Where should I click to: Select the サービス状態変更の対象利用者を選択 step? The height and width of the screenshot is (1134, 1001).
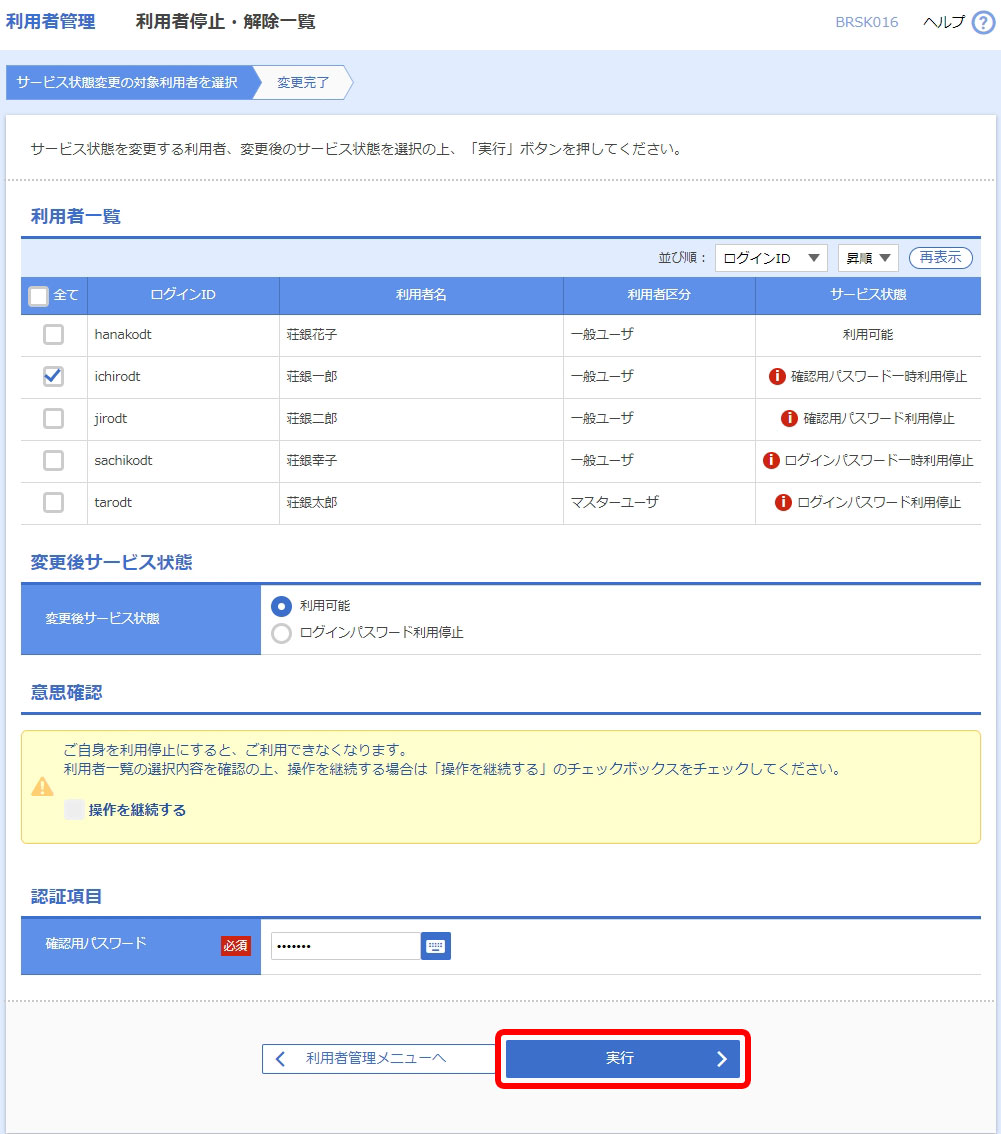click(127, 83)
